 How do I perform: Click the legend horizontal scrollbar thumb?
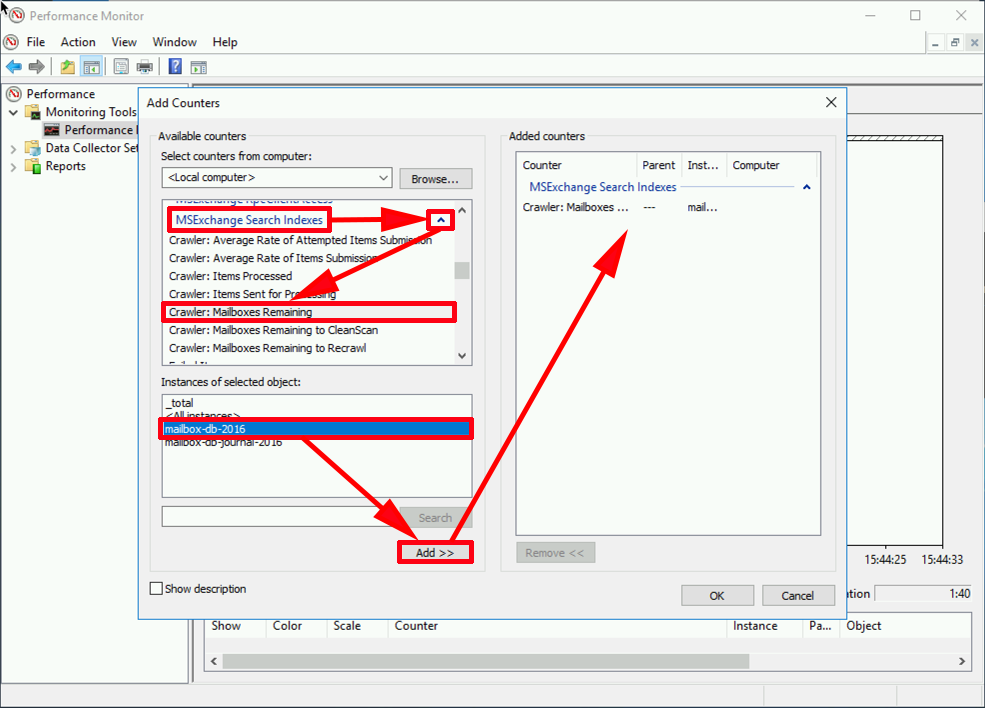coord(486,661)
